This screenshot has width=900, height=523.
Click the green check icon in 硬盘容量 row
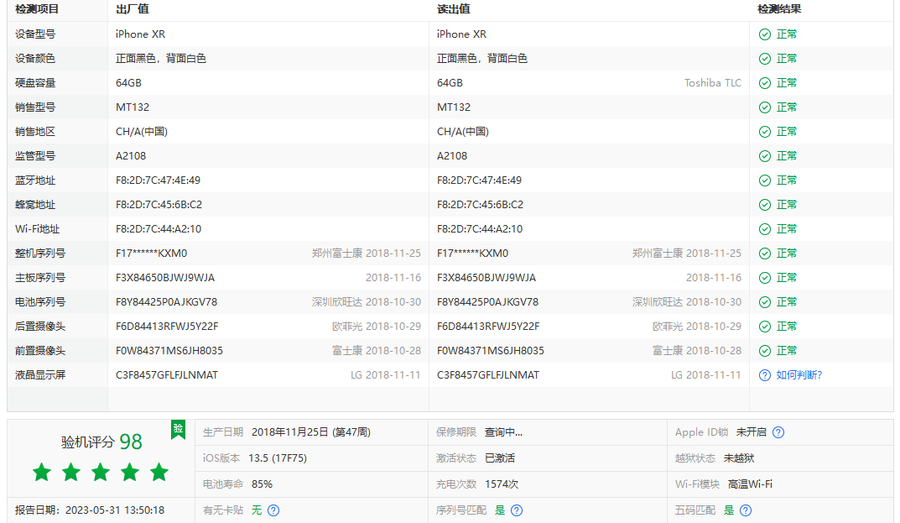765,83
